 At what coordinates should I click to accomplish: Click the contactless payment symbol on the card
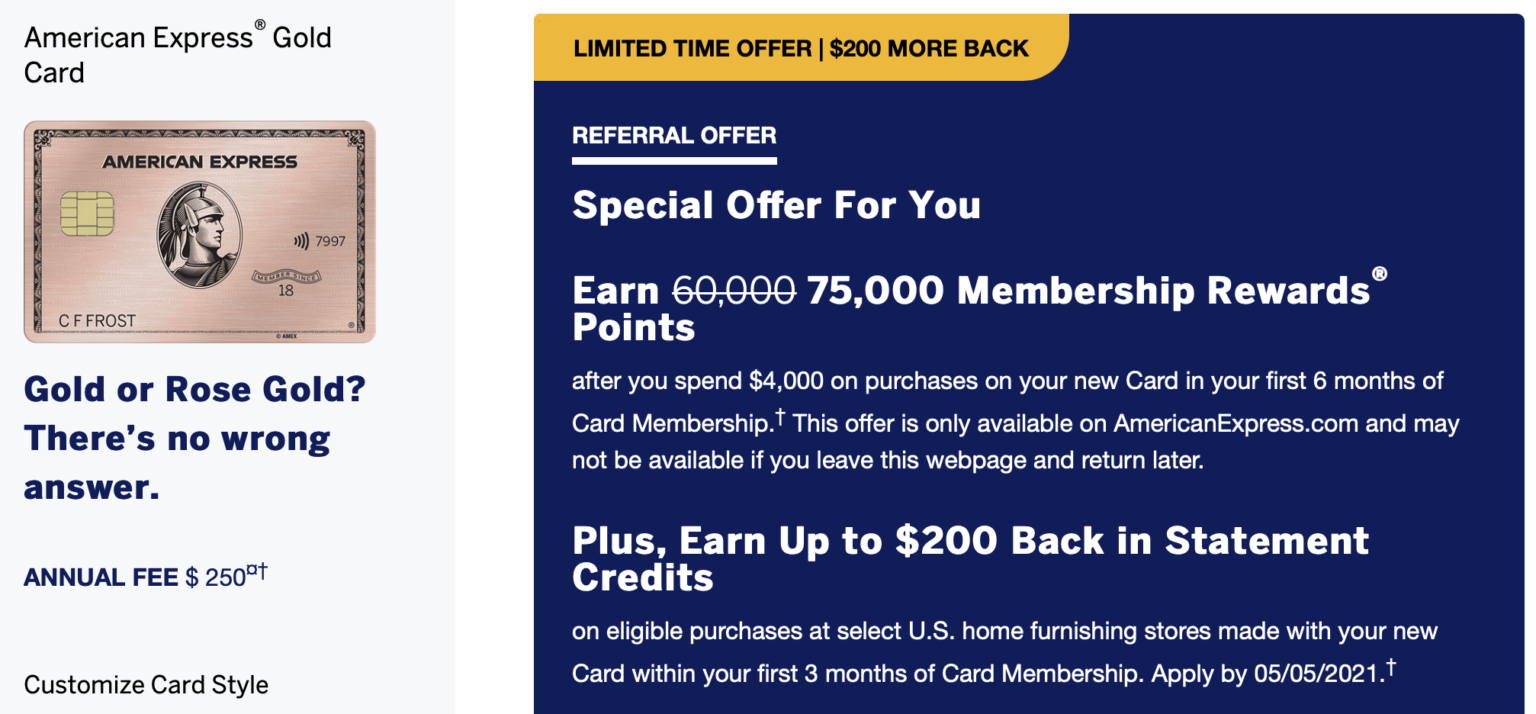coord(300,241)
